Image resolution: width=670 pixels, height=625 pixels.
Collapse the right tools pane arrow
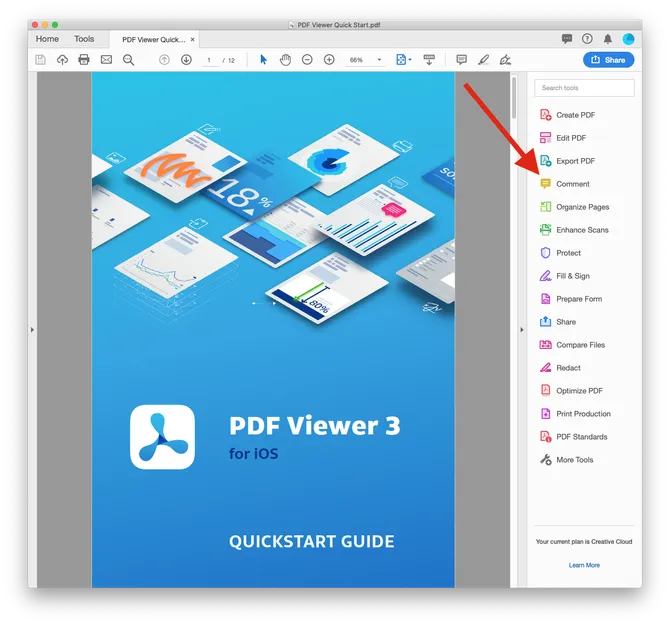pos(522,330)
